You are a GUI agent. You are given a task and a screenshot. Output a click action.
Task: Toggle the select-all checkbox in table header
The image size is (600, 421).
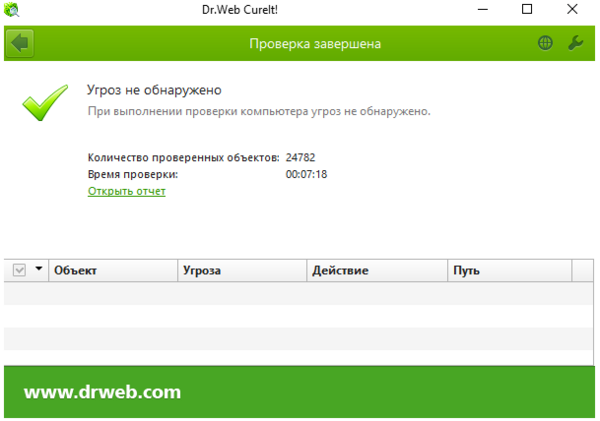point(19,270)
